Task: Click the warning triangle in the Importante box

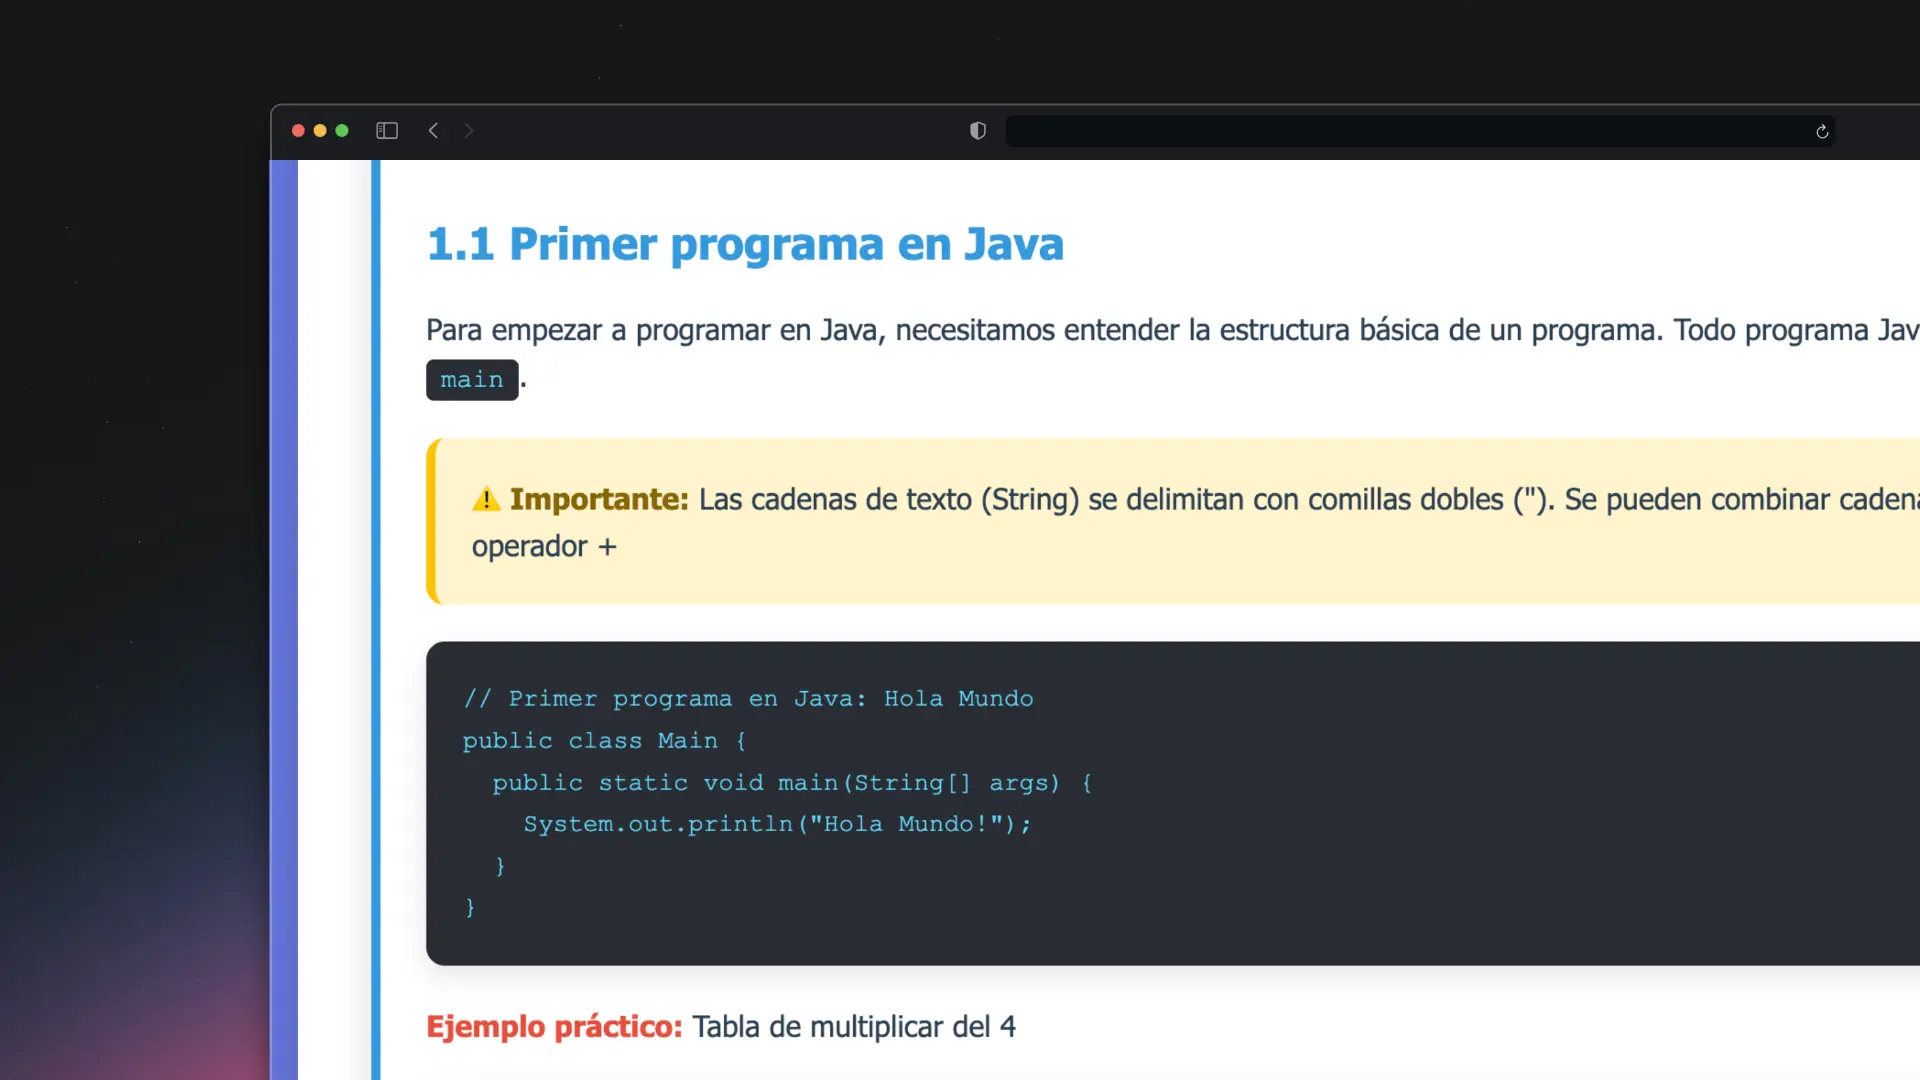Action: click(x=486, y=499)
